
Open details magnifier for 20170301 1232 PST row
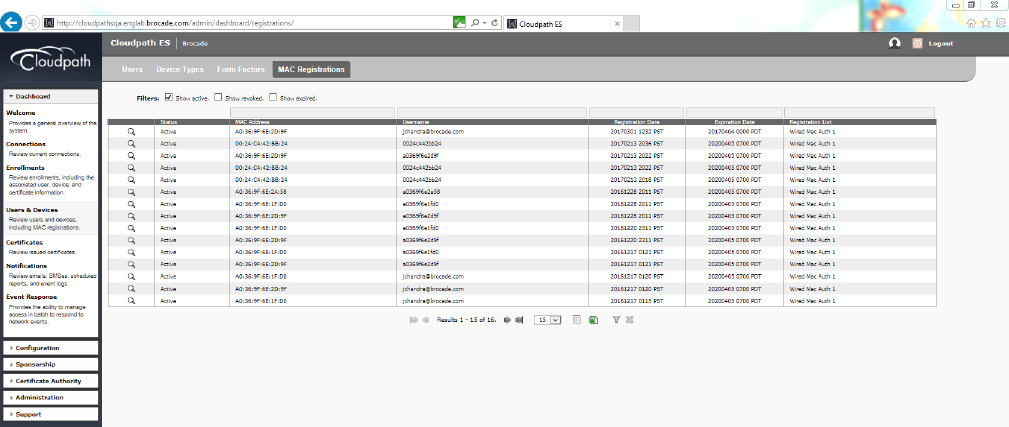131,131
